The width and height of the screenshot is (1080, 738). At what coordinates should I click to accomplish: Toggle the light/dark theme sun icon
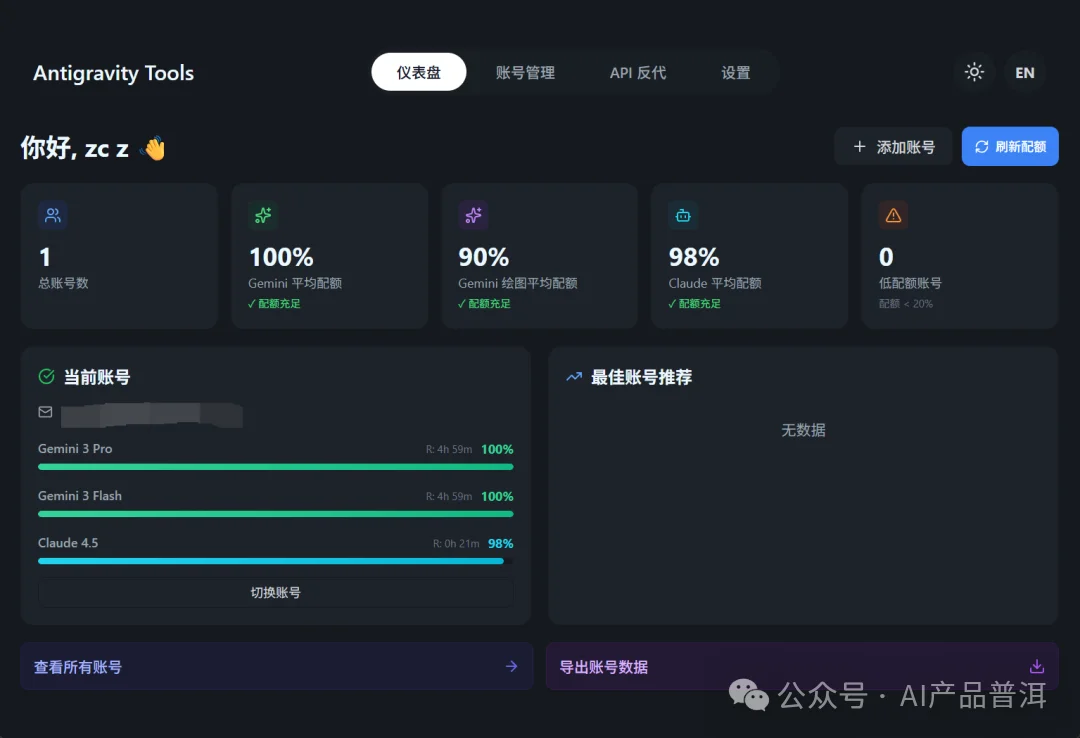pos(974,72)
